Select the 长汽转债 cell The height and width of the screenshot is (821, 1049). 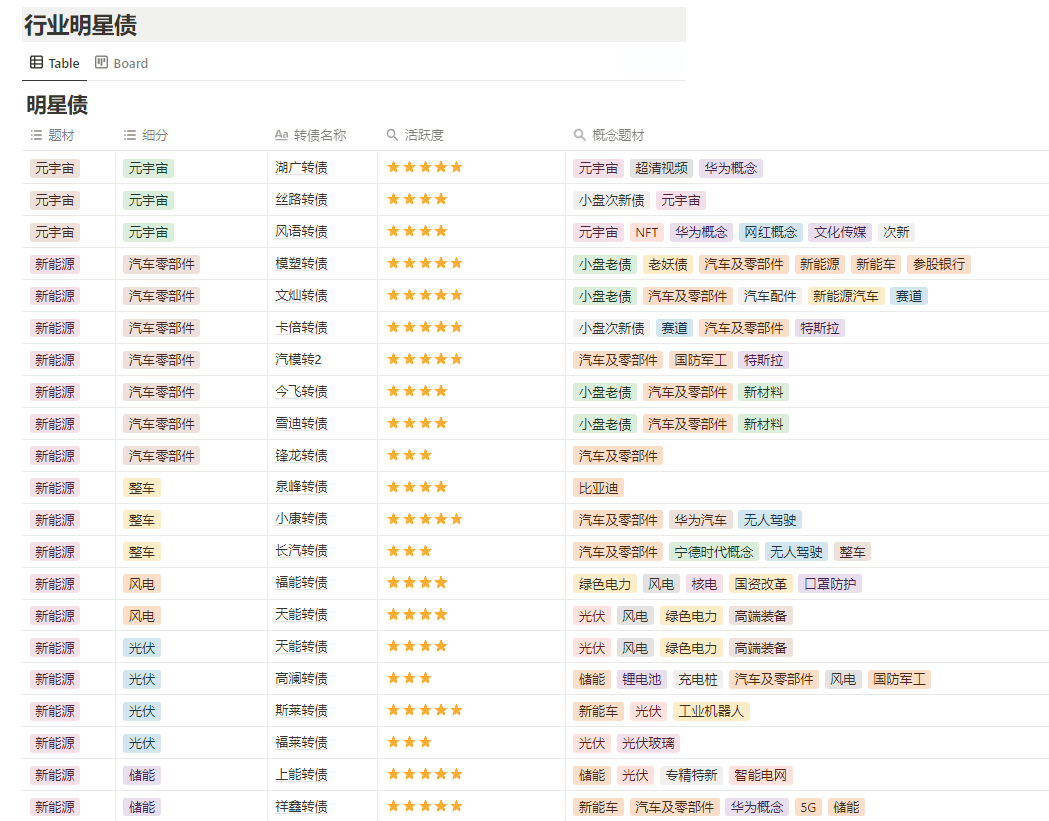[x=323, y=551]
